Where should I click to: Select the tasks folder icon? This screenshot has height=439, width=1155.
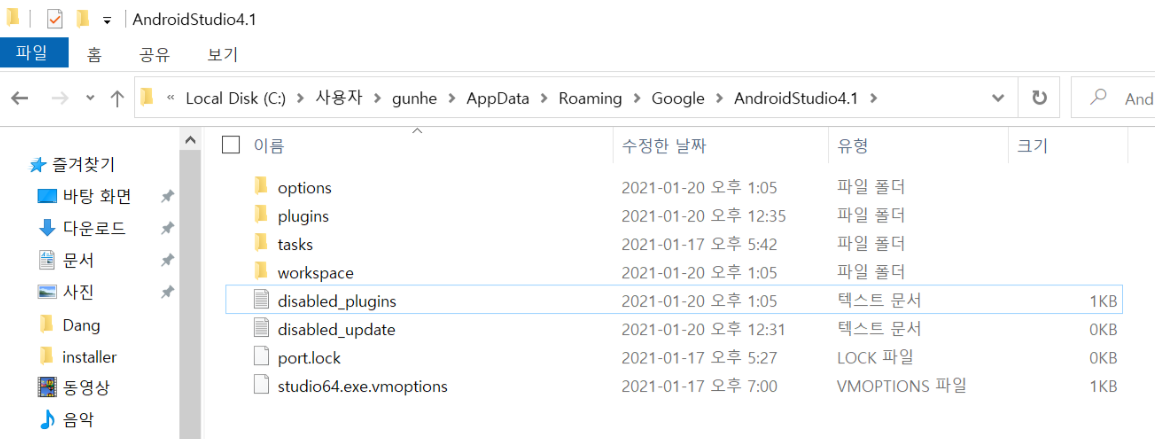click(x=261, y=243)
